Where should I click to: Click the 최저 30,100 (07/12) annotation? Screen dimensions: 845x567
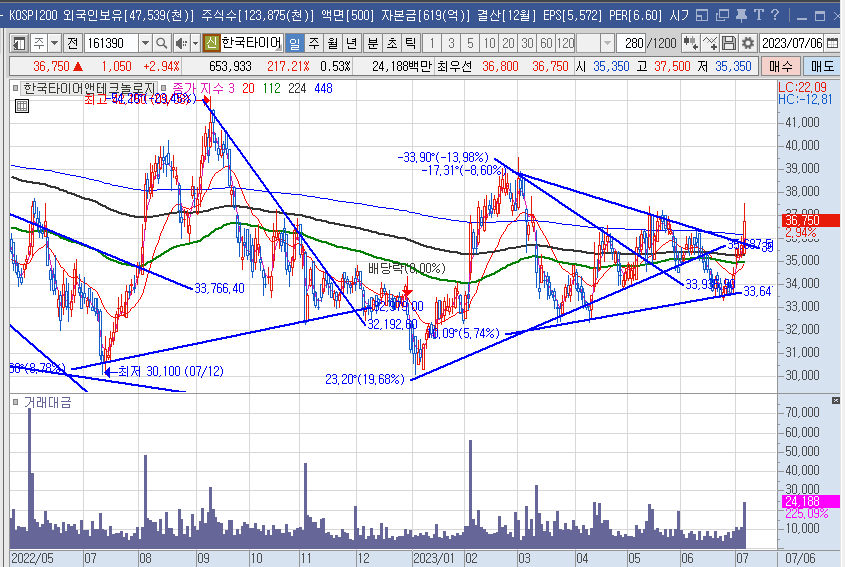point(164,371)
